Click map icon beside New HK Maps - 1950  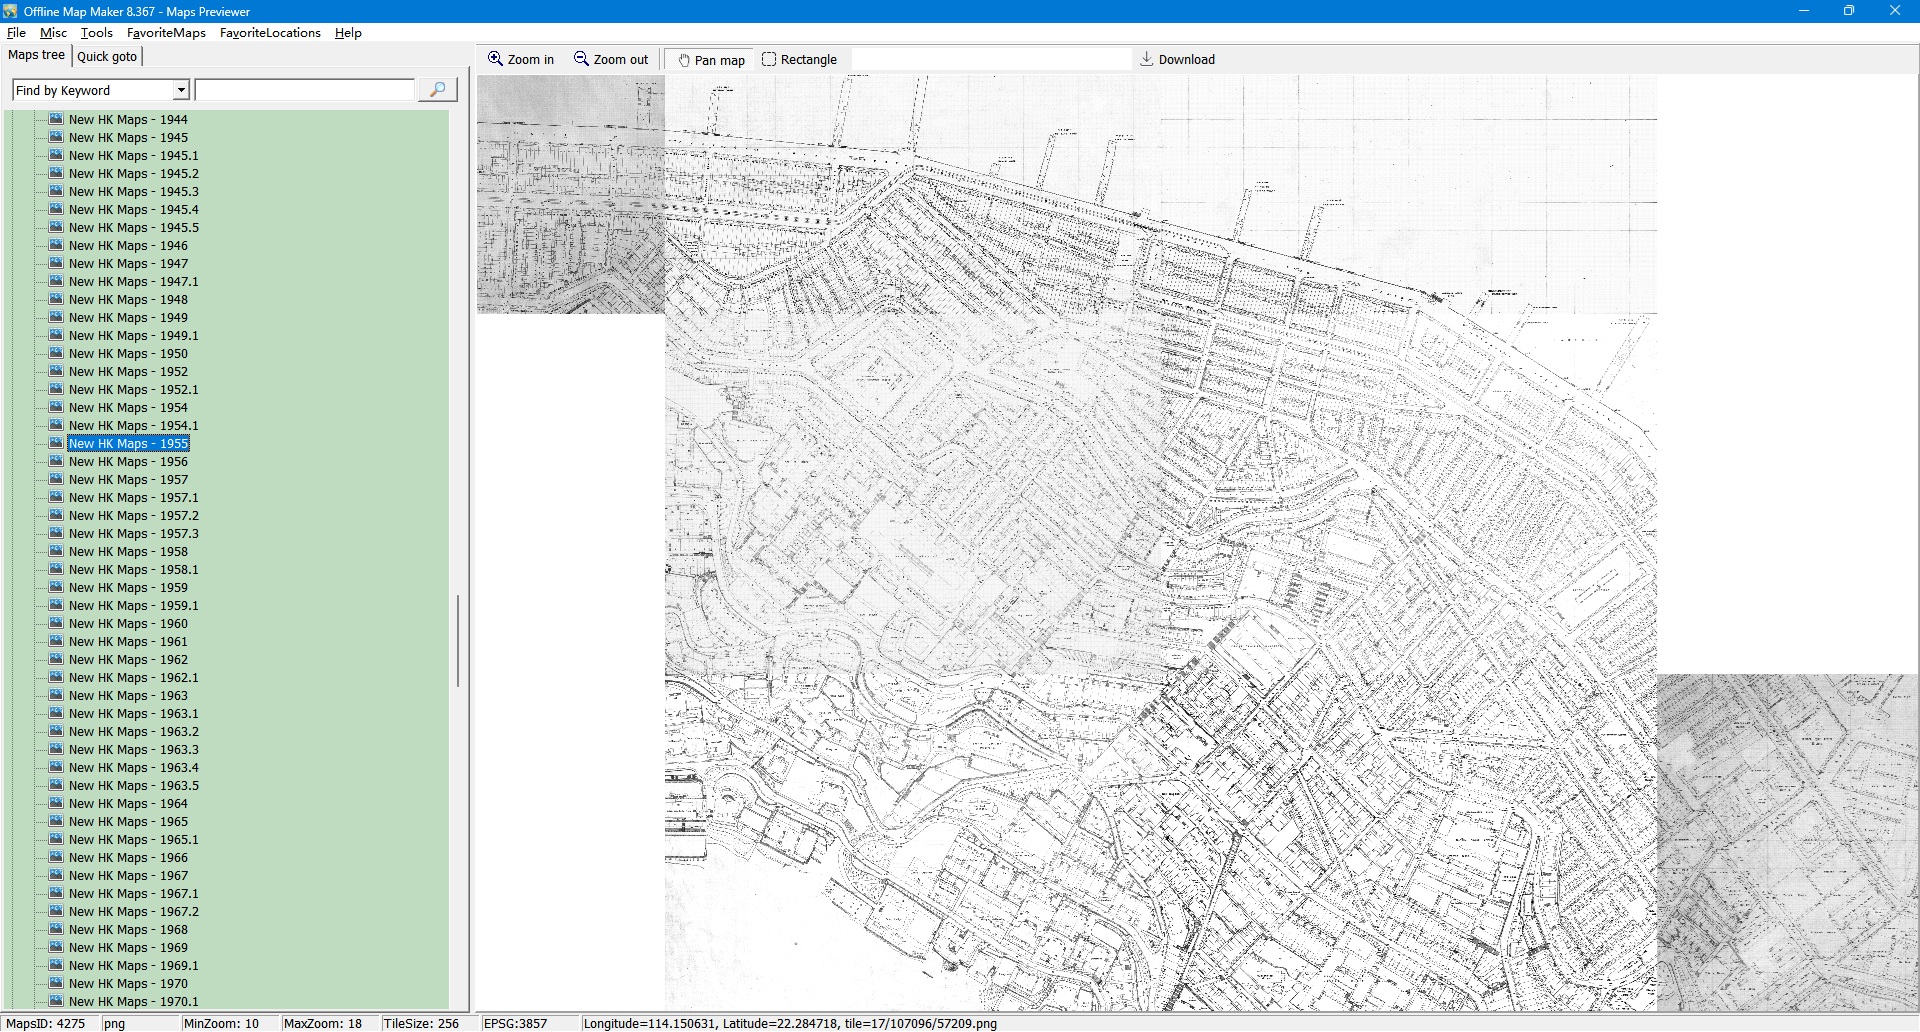(x=56, y=353)
